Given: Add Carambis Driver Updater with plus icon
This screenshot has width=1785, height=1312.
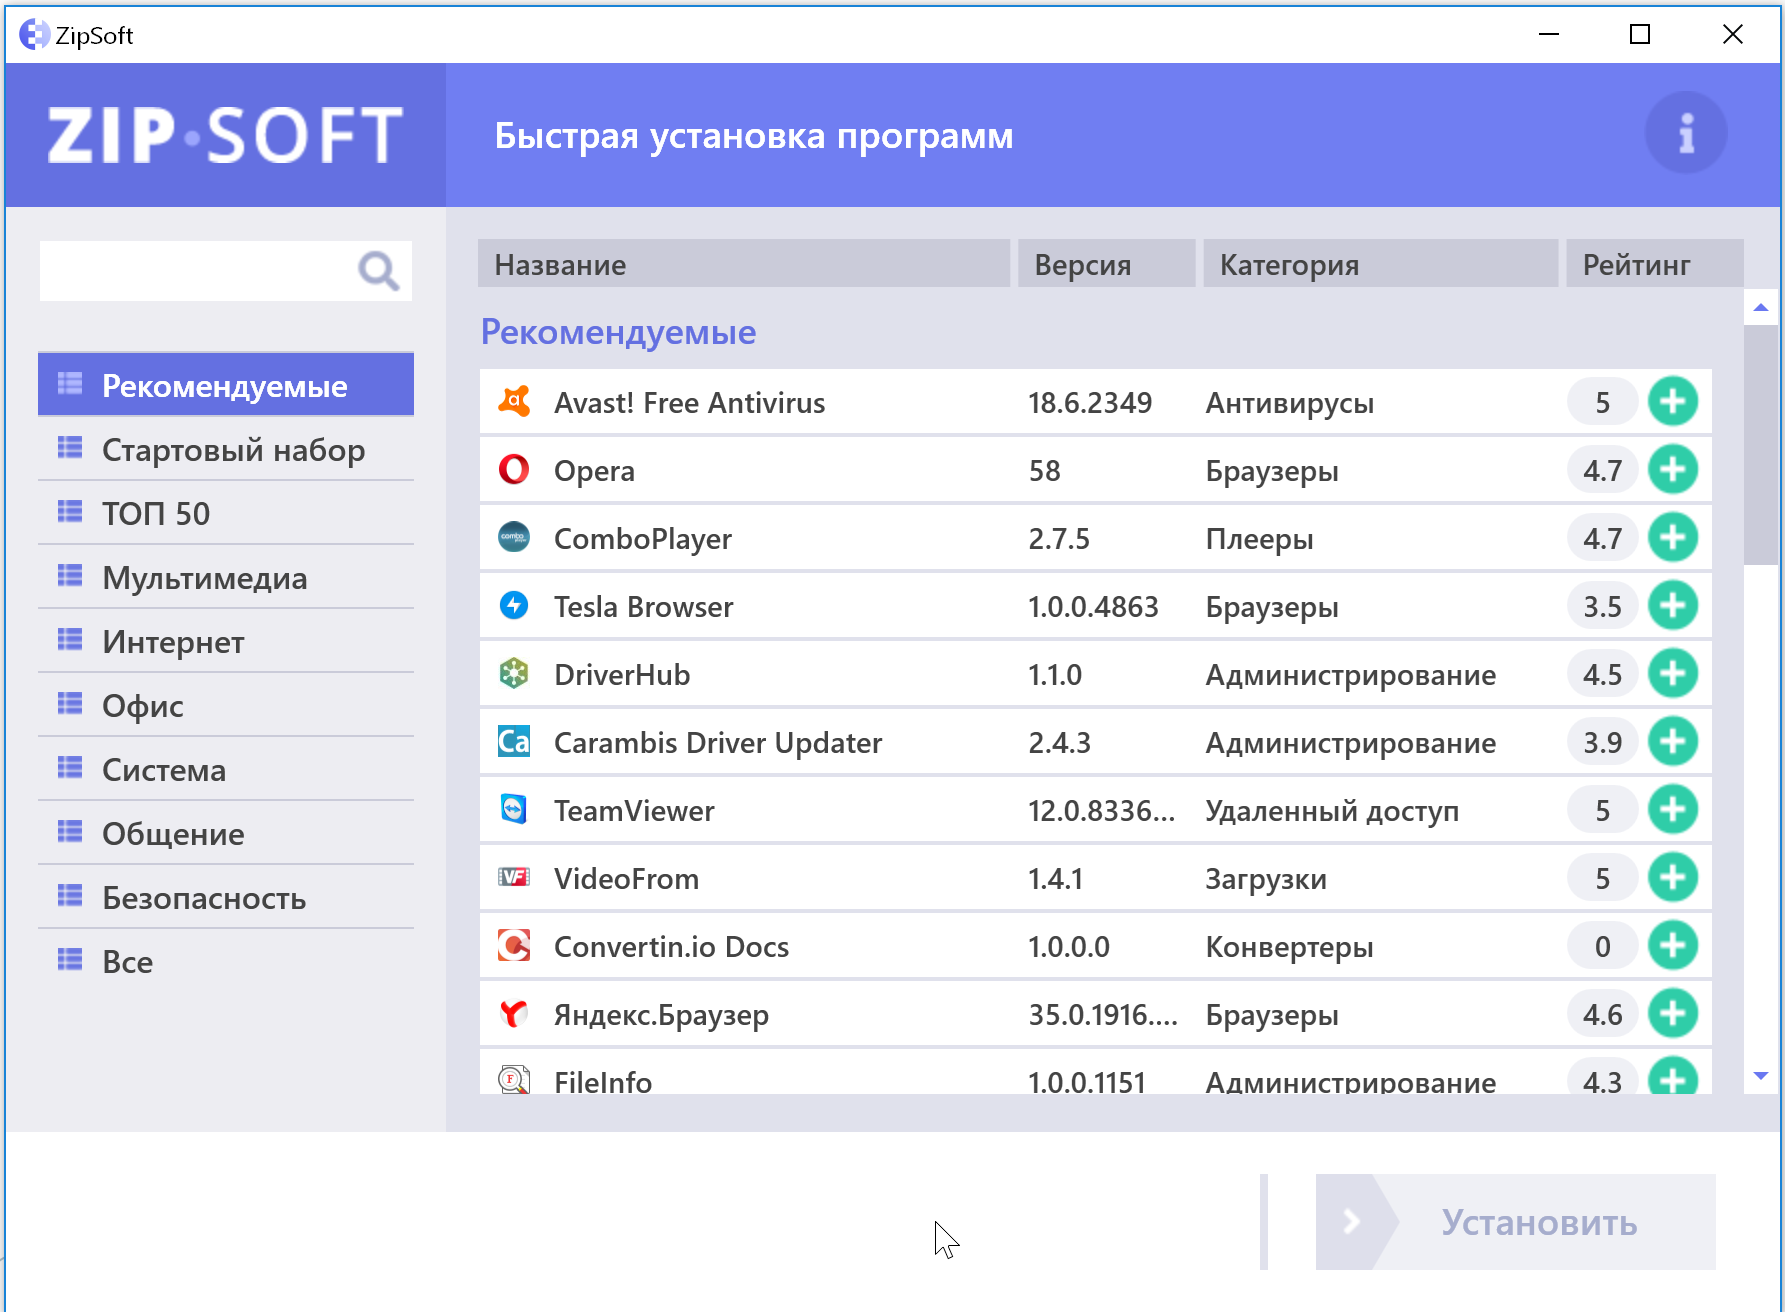Looking at the screenshot, I should click(x=1673, y=742).
